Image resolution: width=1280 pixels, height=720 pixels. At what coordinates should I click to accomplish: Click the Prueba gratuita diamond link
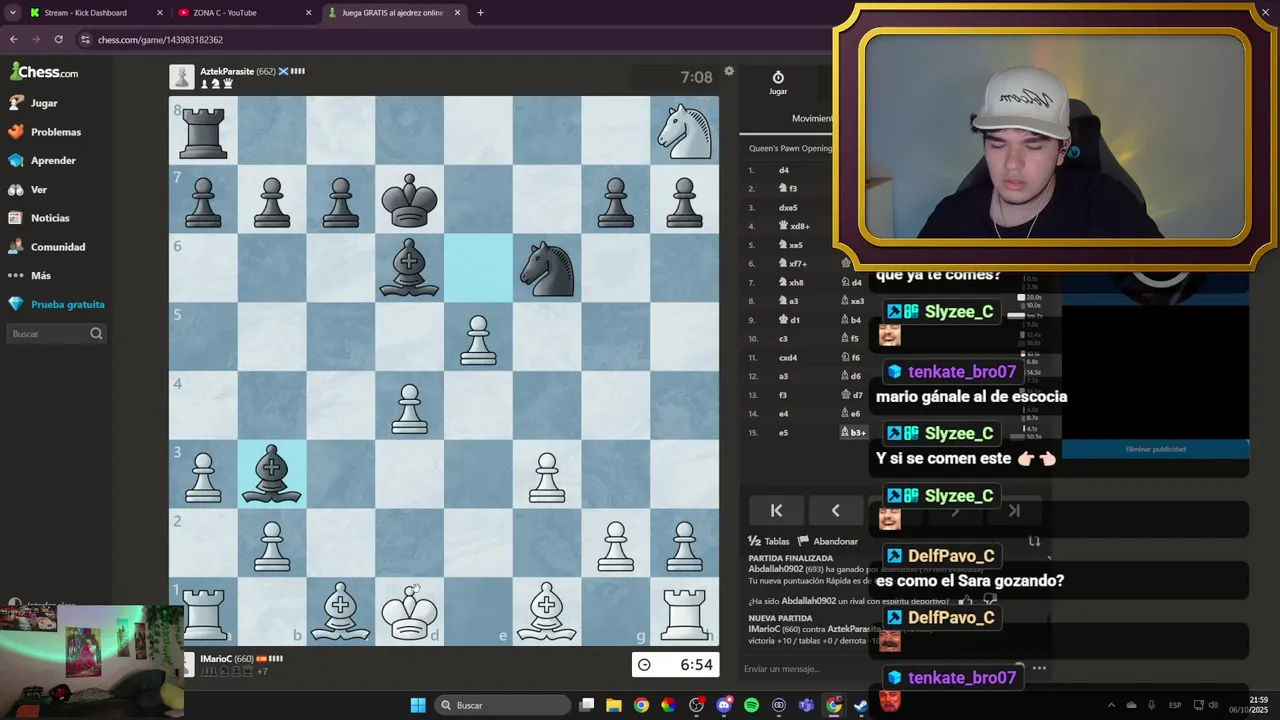point(56,304)
